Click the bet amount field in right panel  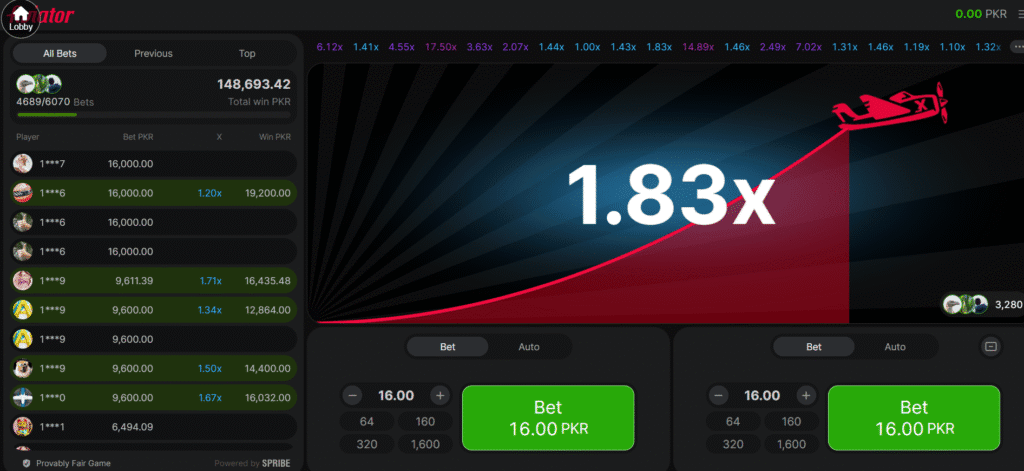(x=762, y=395)
